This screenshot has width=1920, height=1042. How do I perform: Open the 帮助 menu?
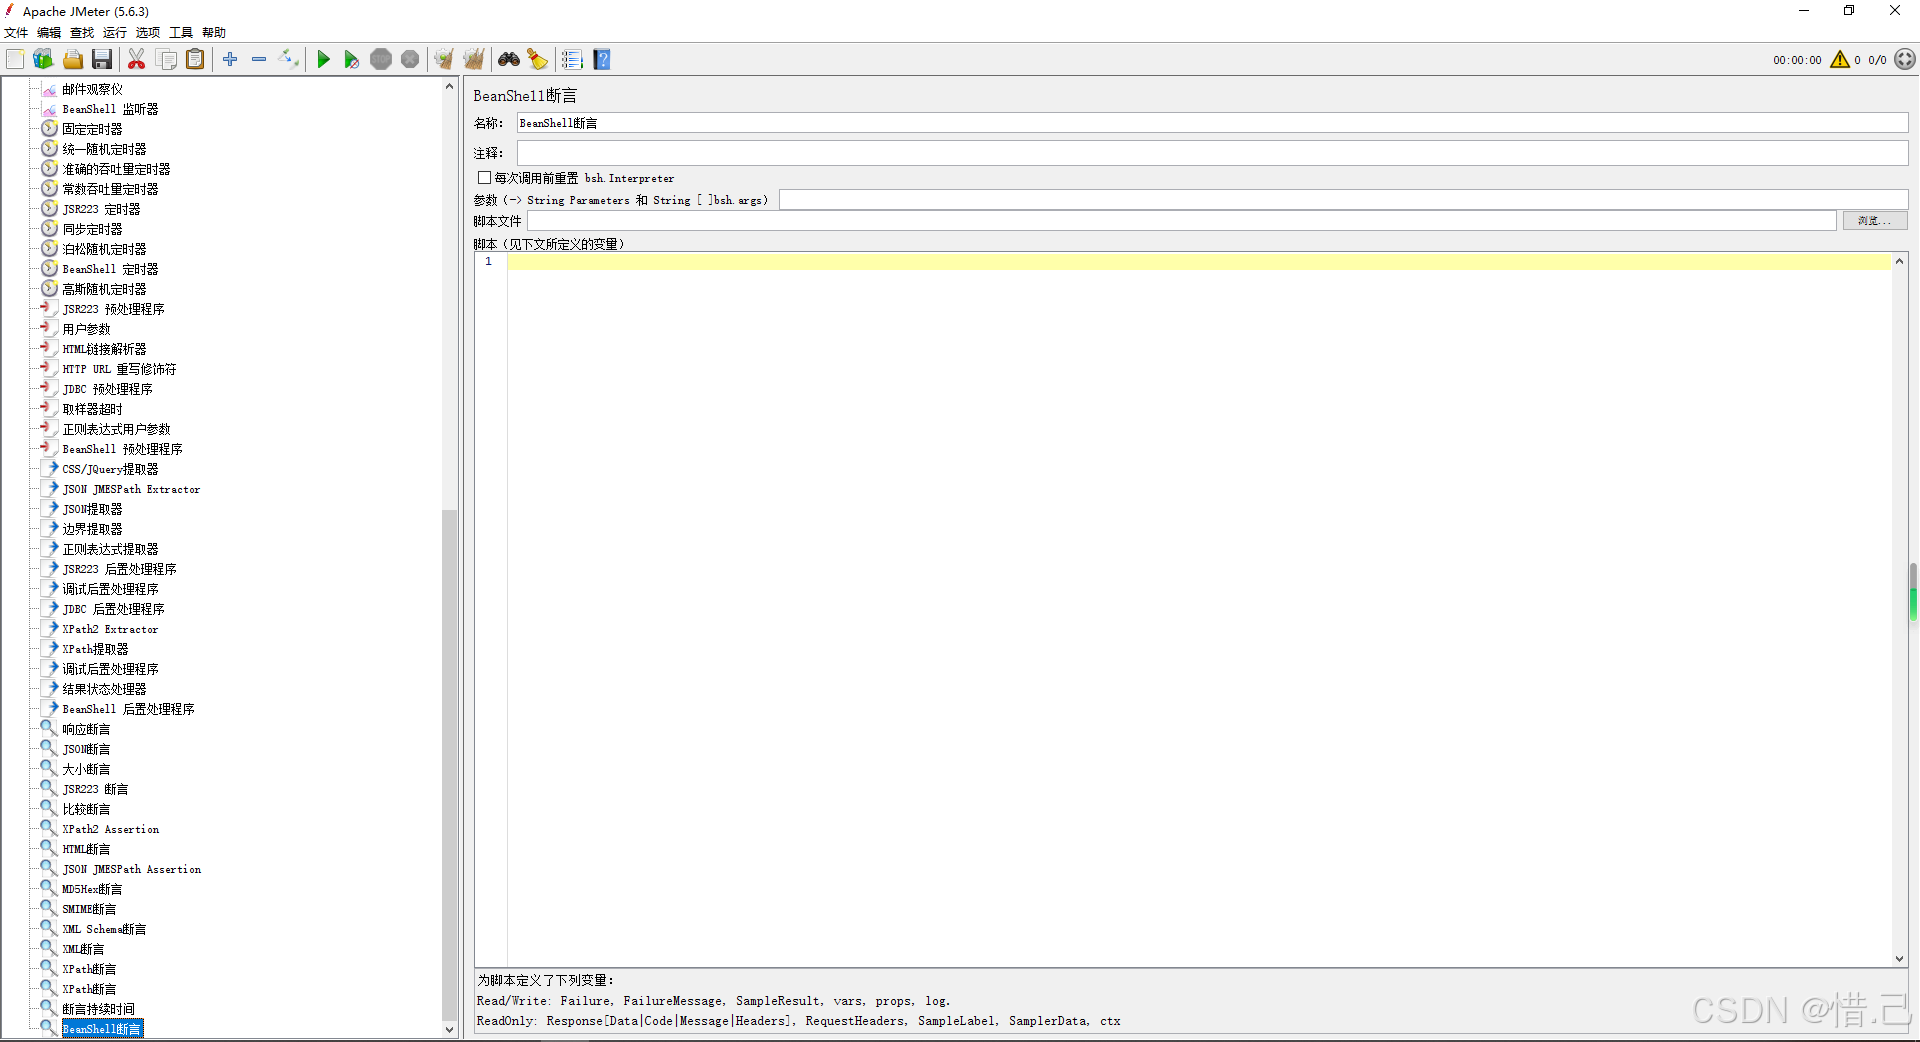tap(214, 33)
